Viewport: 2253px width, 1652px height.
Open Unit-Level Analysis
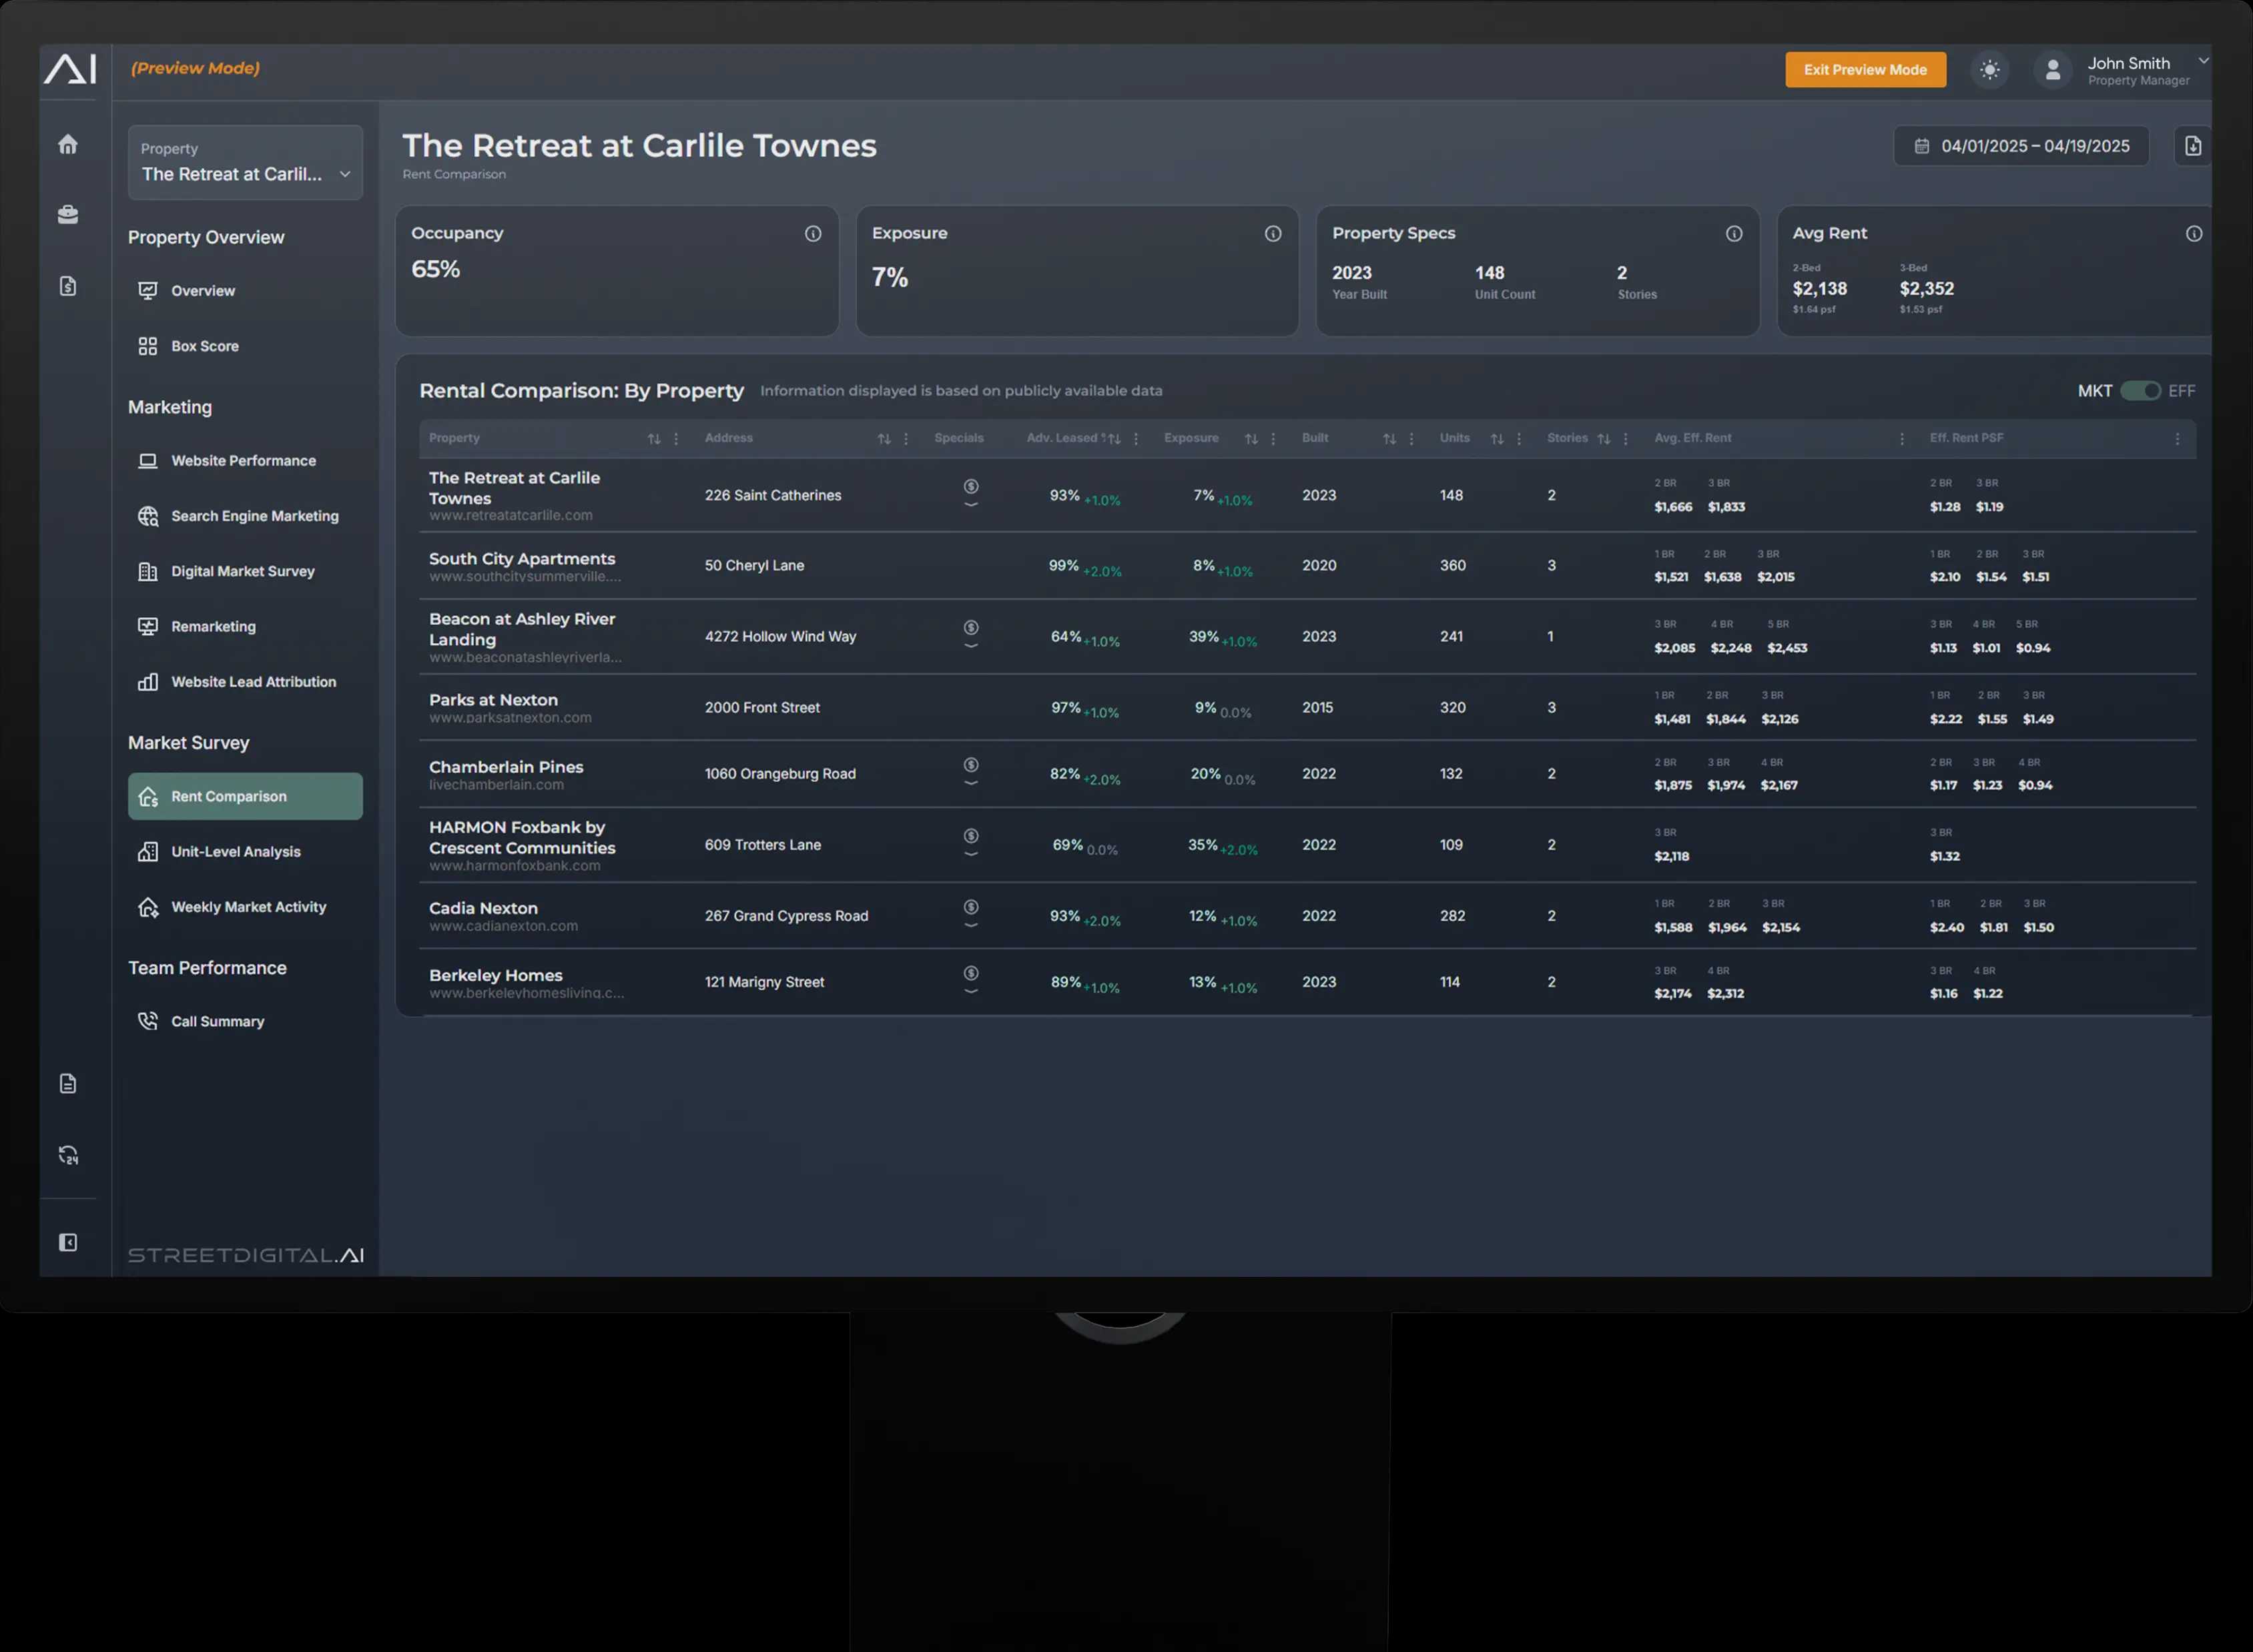click(245, 852)
